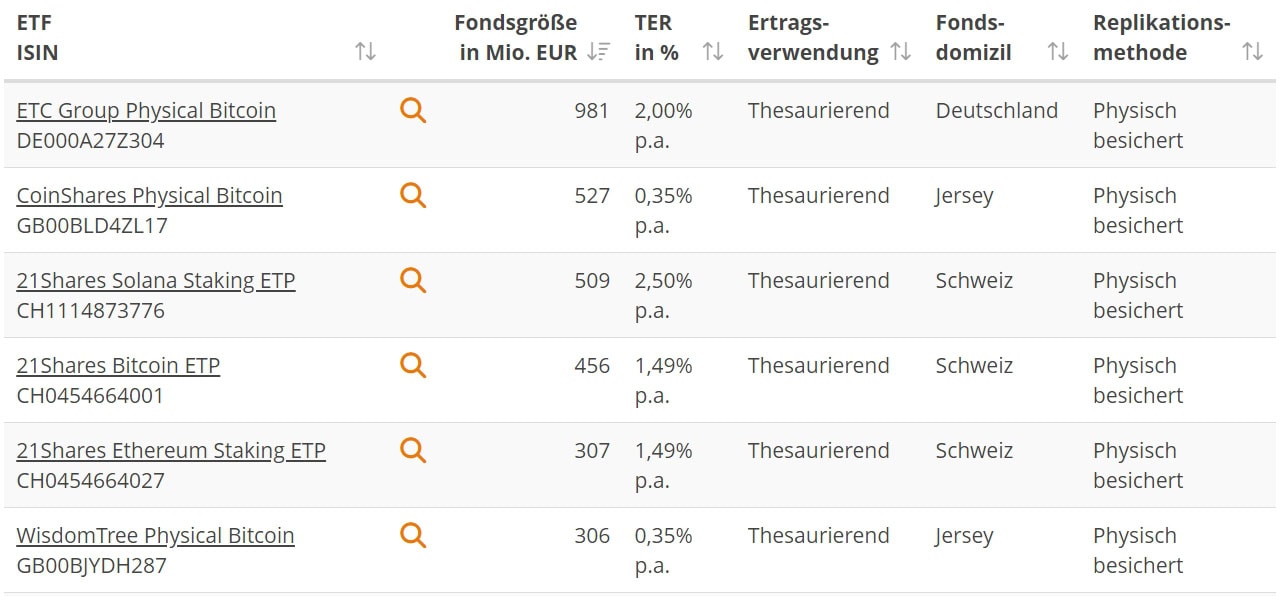Screen dimensions: 1279x596
Task: Sort table by TER in % arrows
Action: pyautogui.click(x=713, y=52)
